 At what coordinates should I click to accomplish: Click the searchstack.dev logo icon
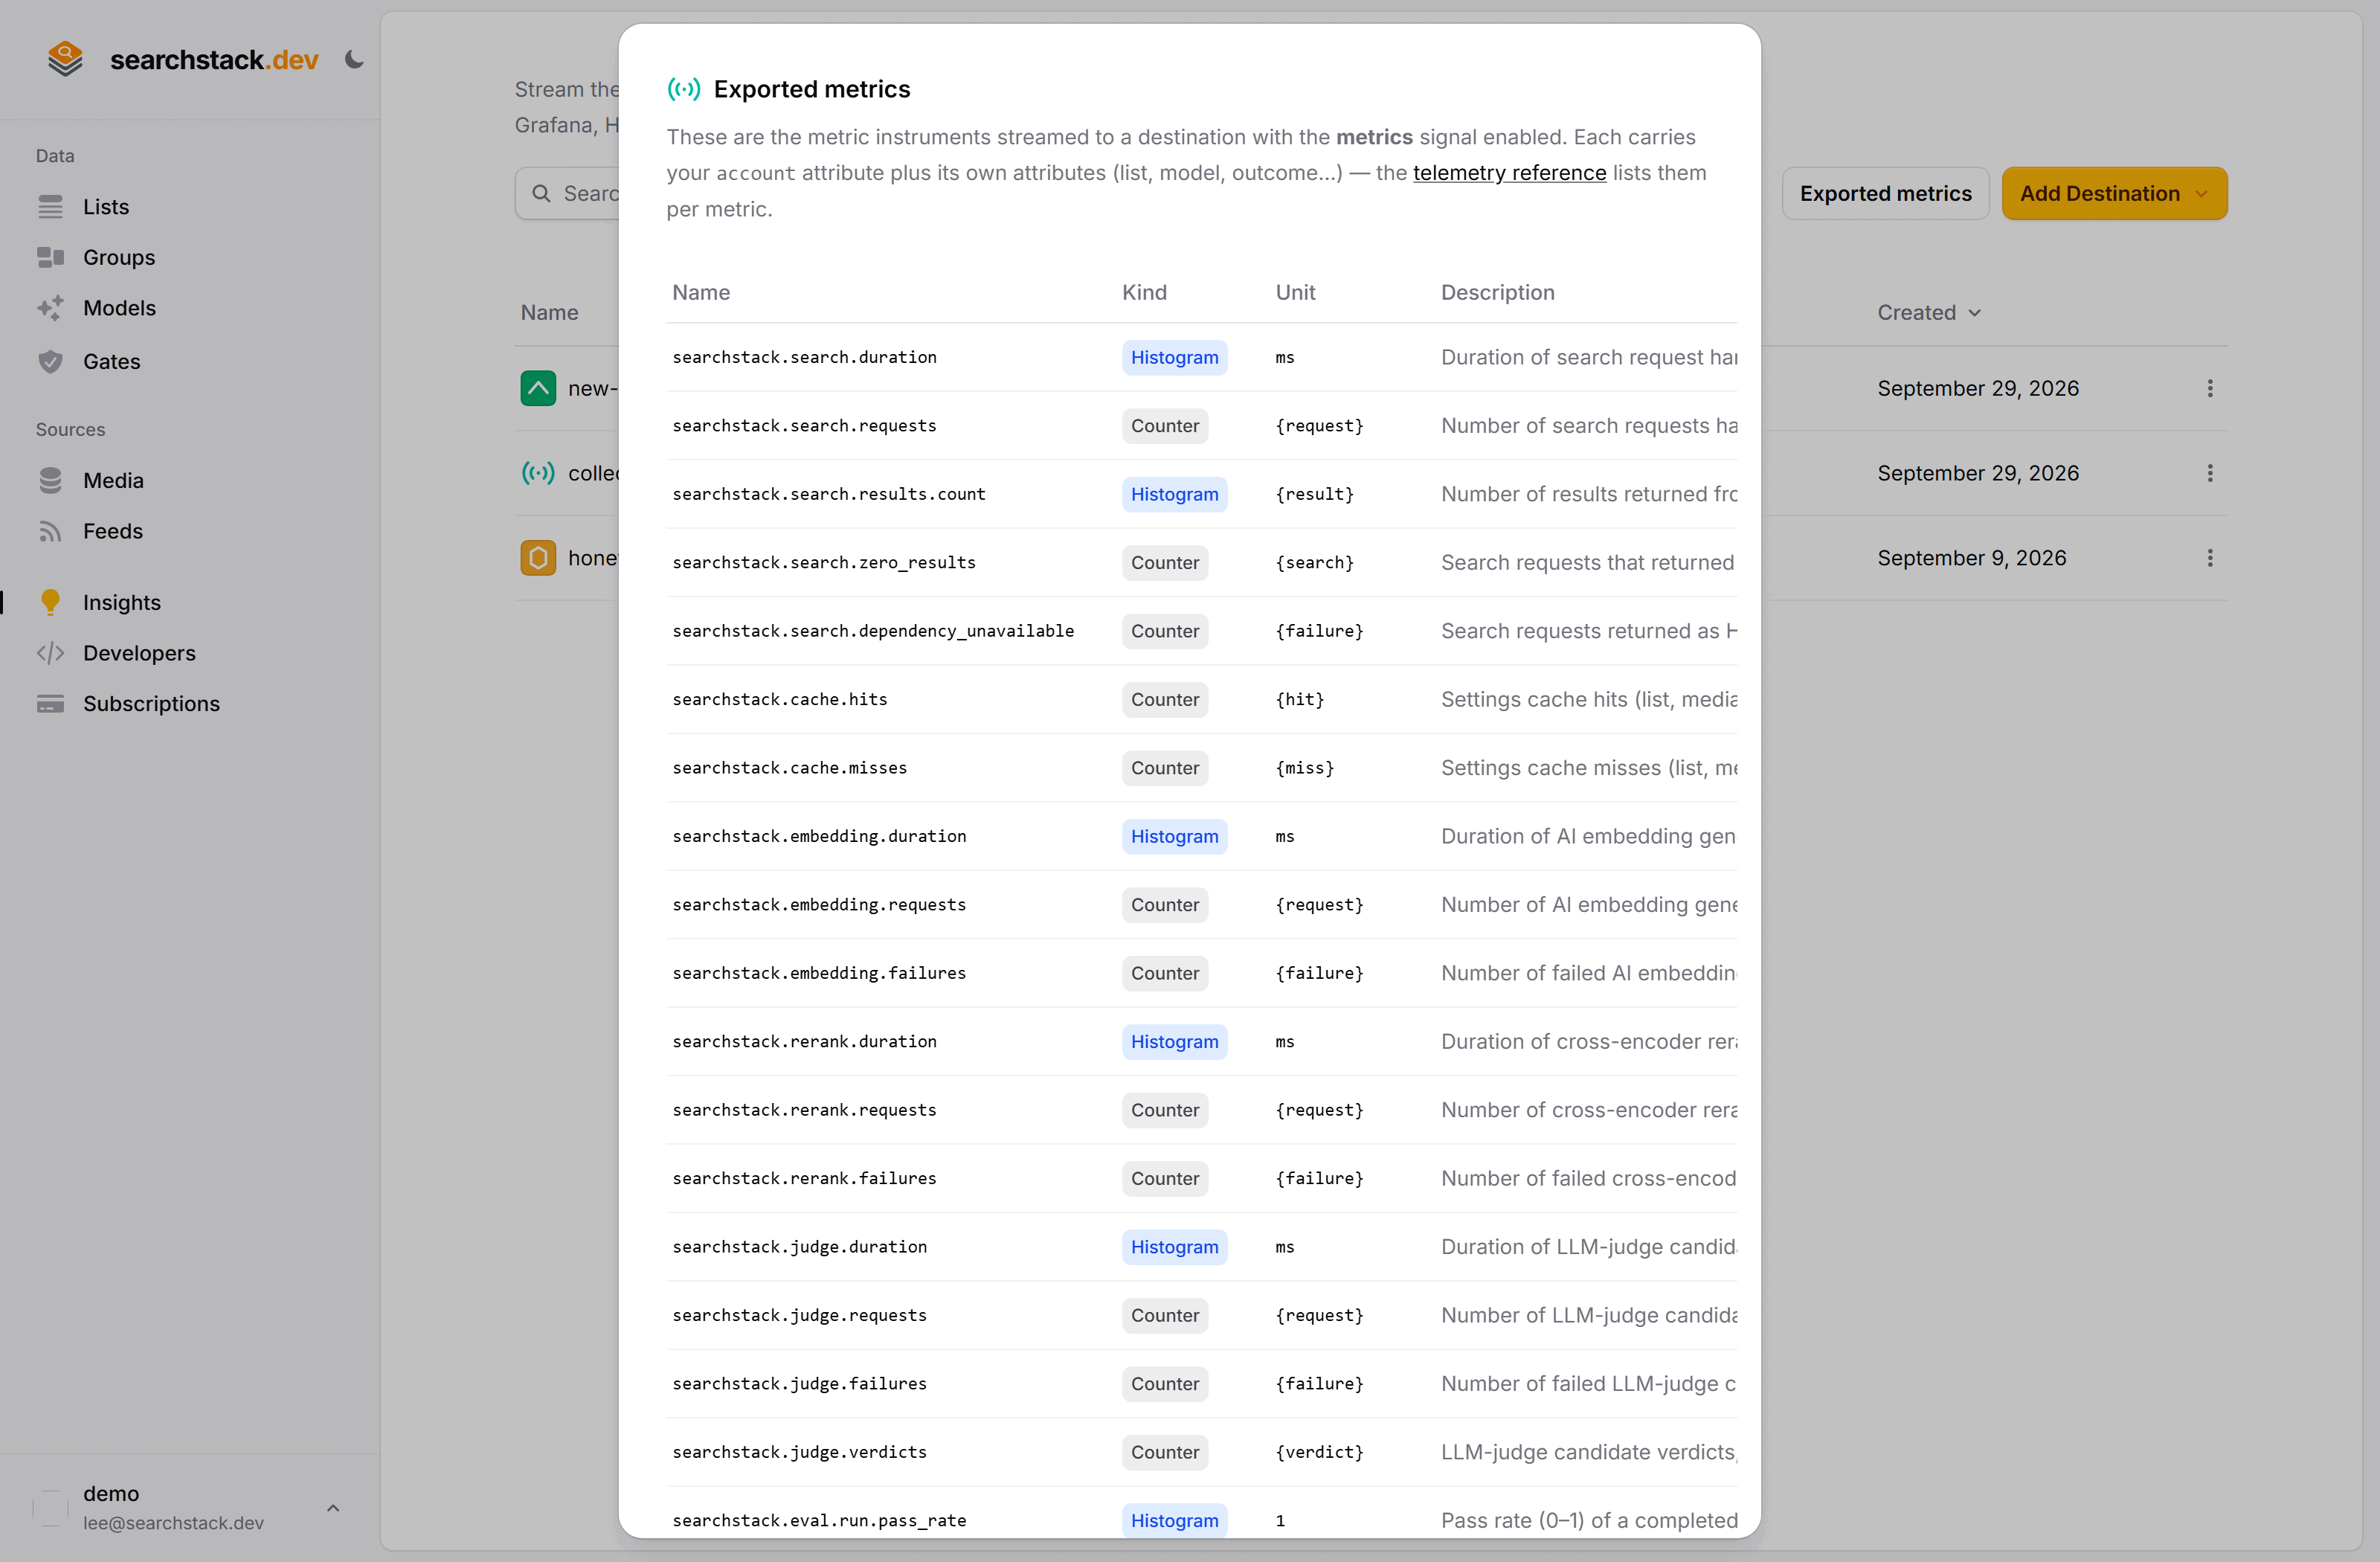tap(65, 59)
